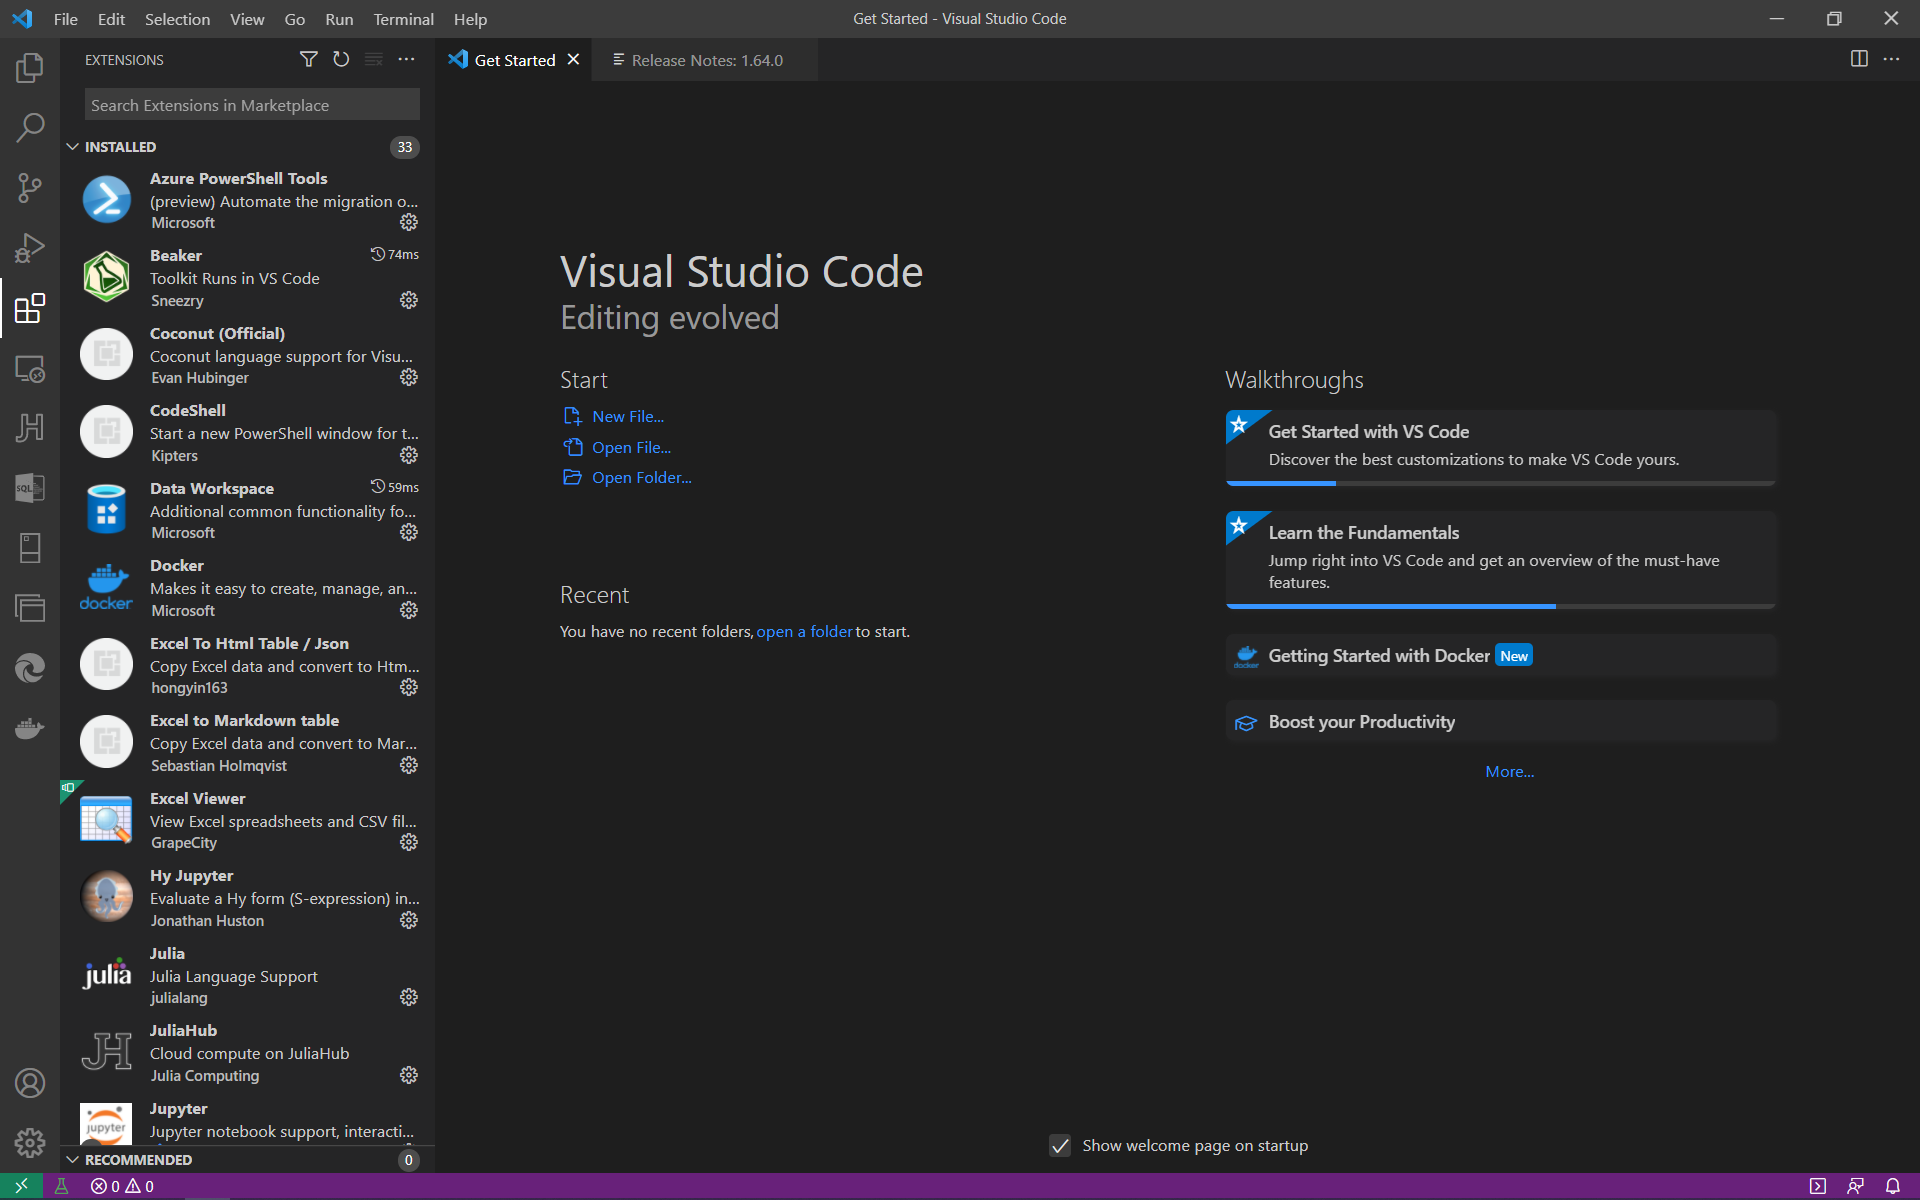This screenshot has height=1200, width=1920.
Task: Open the Docker extension panel
Action: pyautogui.click(x=30, y=728)
